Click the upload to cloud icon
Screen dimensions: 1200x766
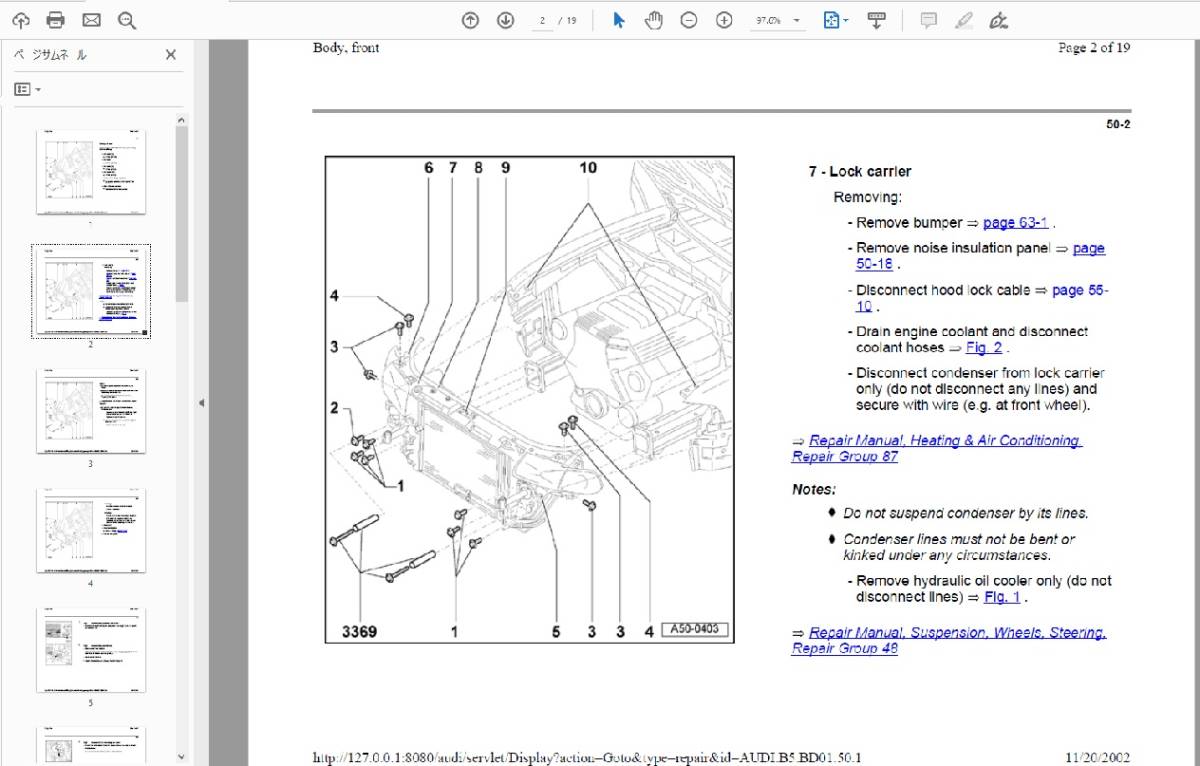tap(21, 20)
